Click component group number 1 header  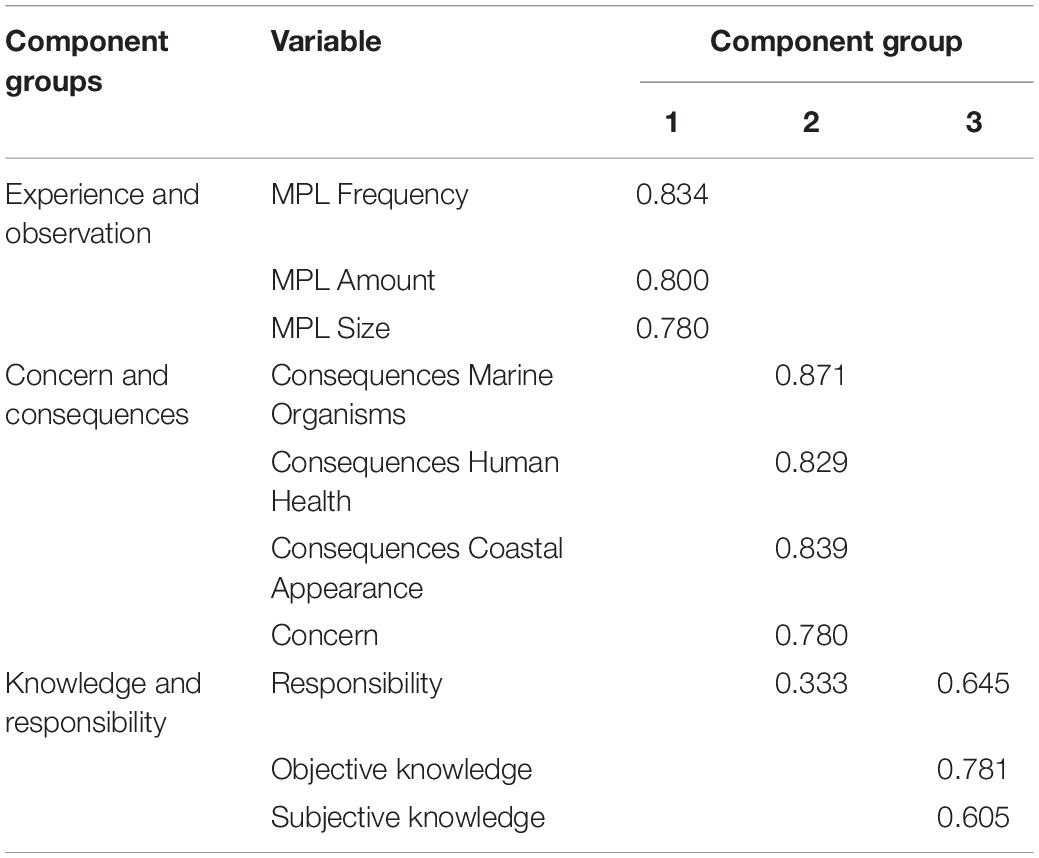671,123
